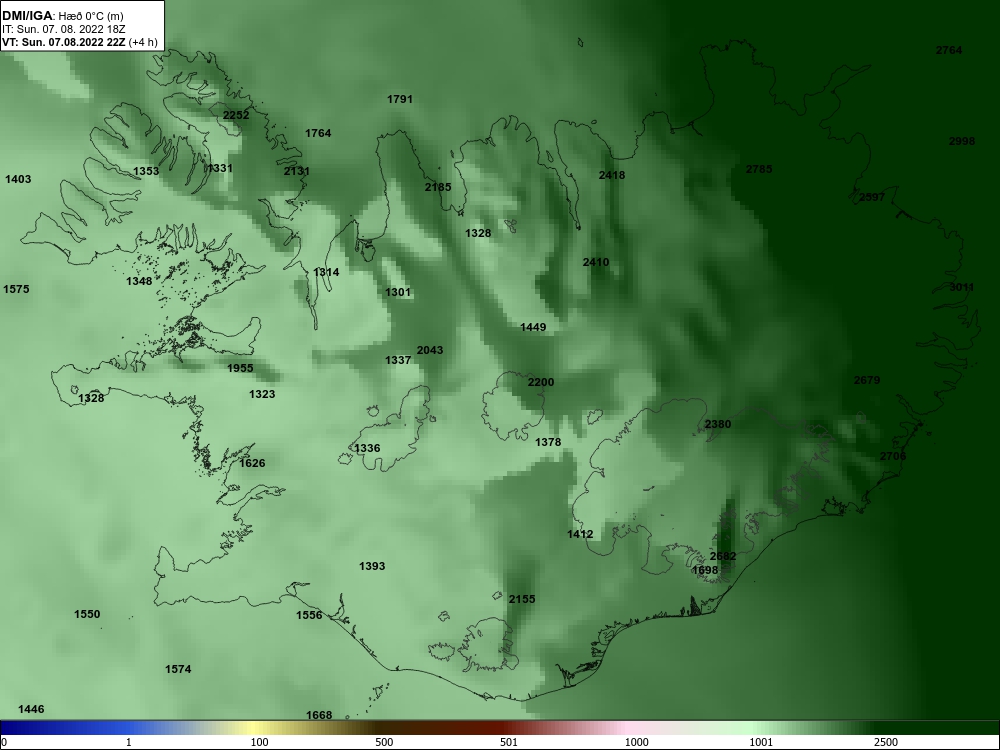Viewport: 1000px width, 750px height.
Task: Click the value 1348 near the islands
Action: 139,281
